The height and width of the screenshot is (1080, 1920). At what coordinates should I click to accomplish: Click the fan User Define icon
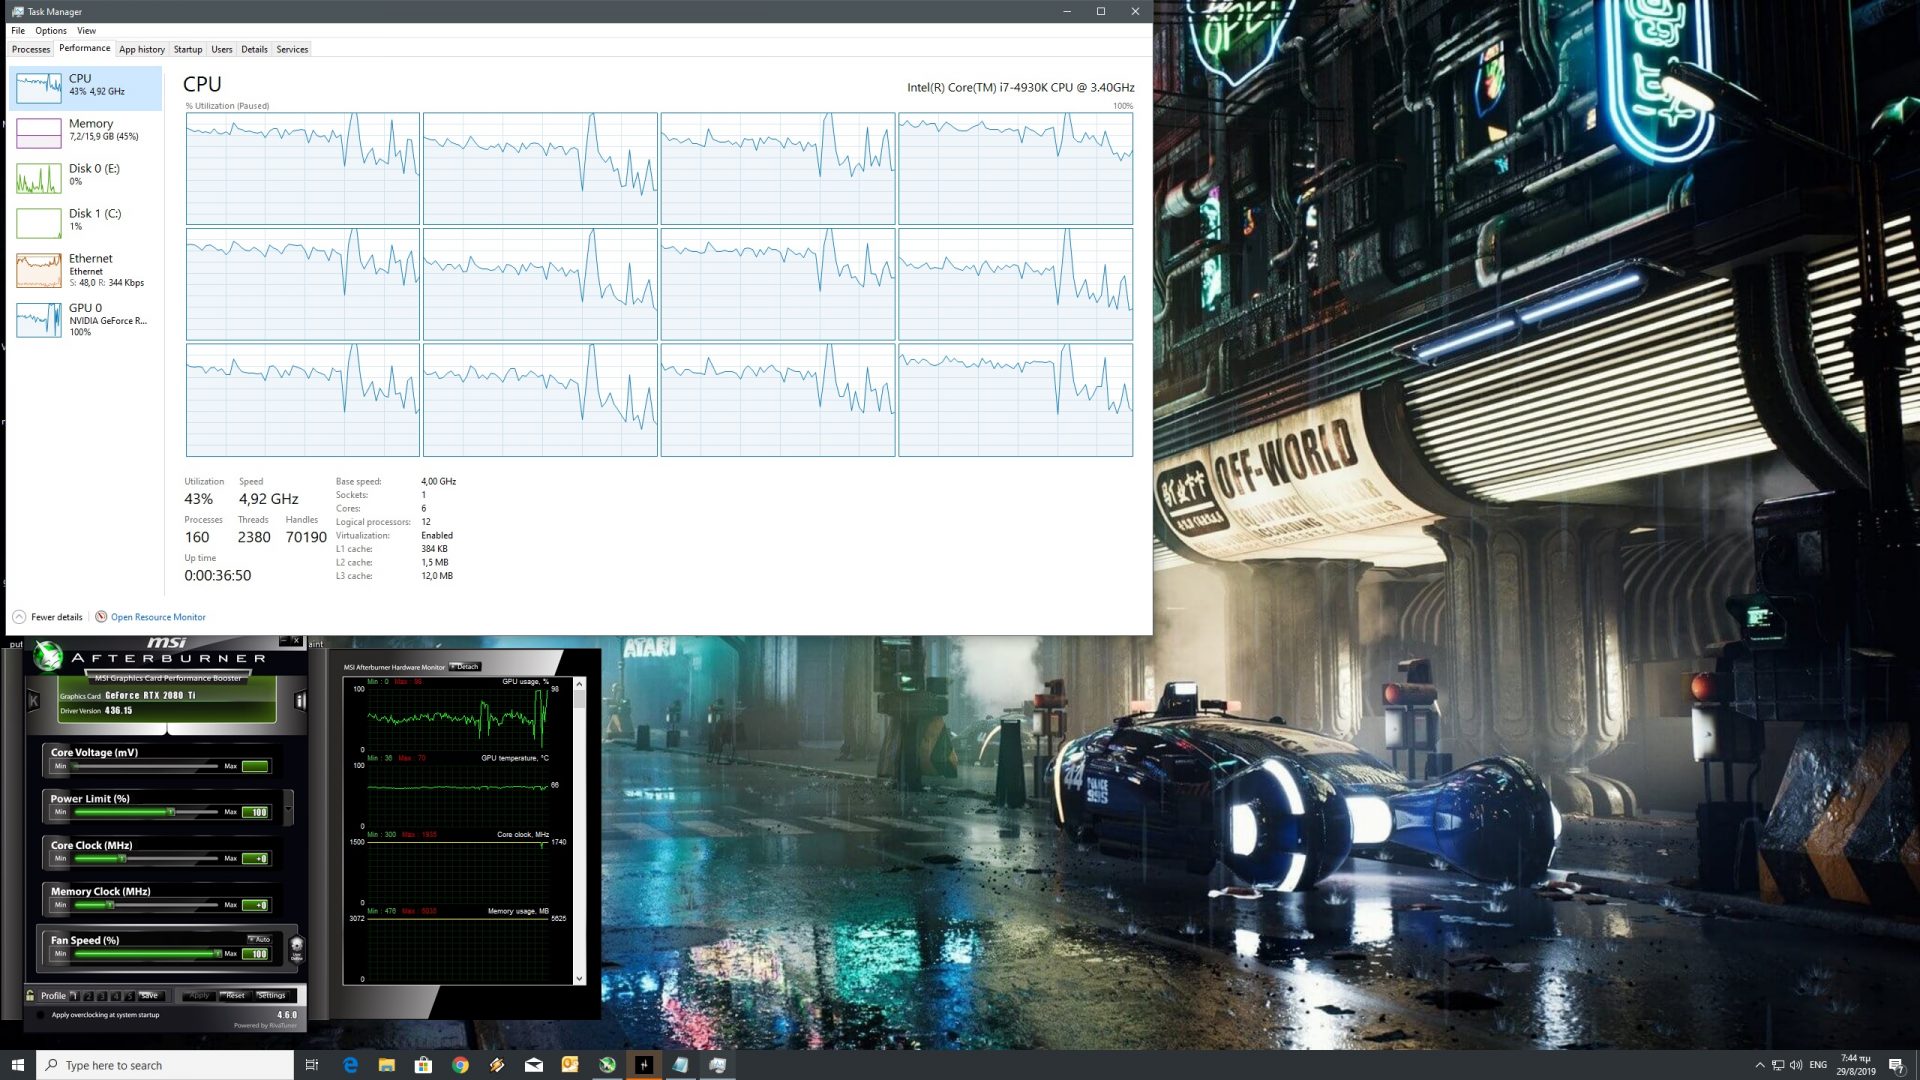click(x=296, y=948)
